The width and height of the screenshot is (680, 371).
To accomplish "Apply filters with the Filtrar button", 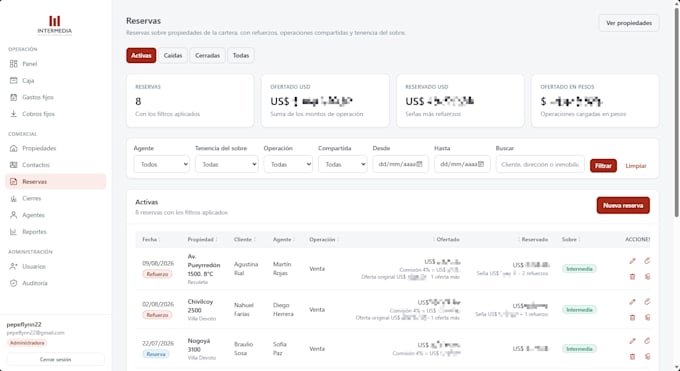I will click(x=603, y=166).
